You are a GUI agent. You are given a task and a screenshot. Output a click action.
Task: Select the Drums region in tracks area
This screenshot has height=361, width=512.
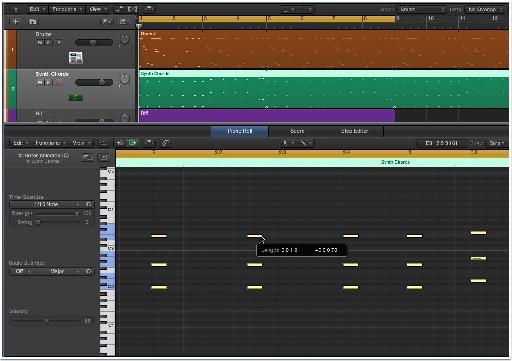323,50
